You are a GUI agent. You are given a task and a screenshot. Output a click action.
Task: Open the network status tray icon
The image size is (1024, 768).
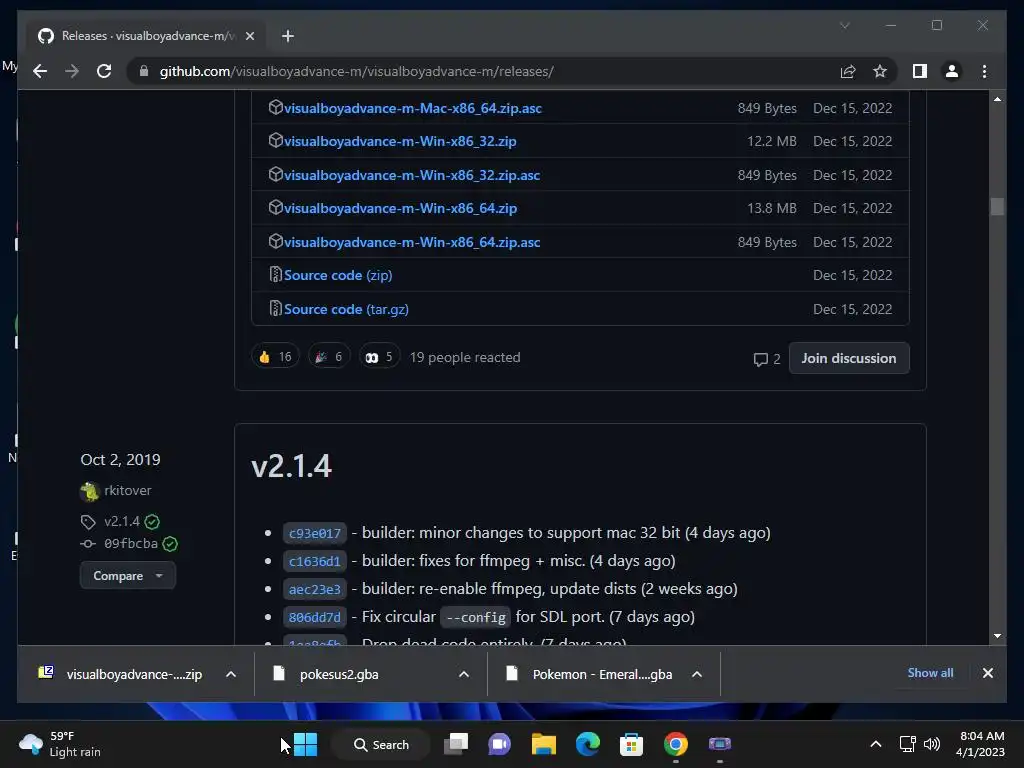pos(907,744)
